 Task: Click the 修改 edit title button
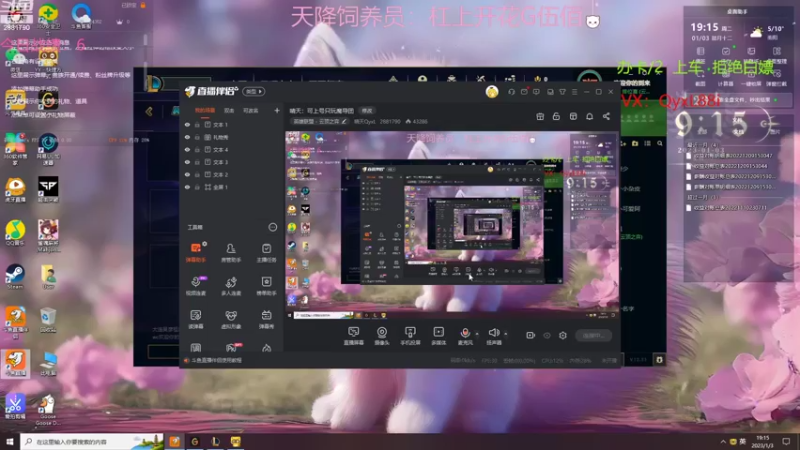pos(367,111)
